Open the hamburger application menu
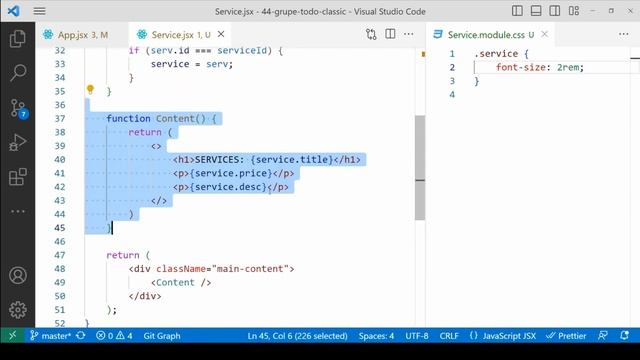 (x=40, y=11)
